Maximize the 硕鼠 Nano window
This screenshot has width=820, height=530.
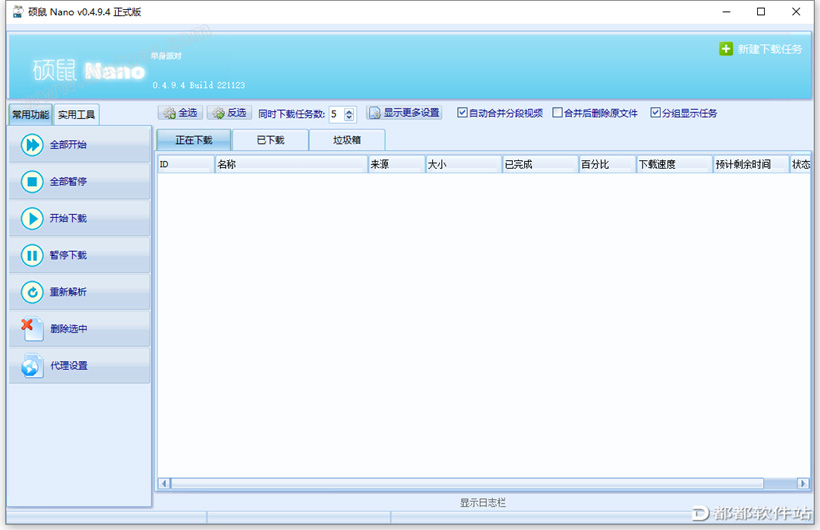(x=761, y=12)
